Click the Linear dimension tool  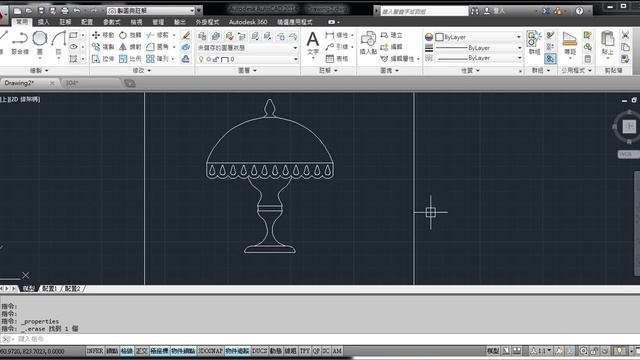pos(338,35)
